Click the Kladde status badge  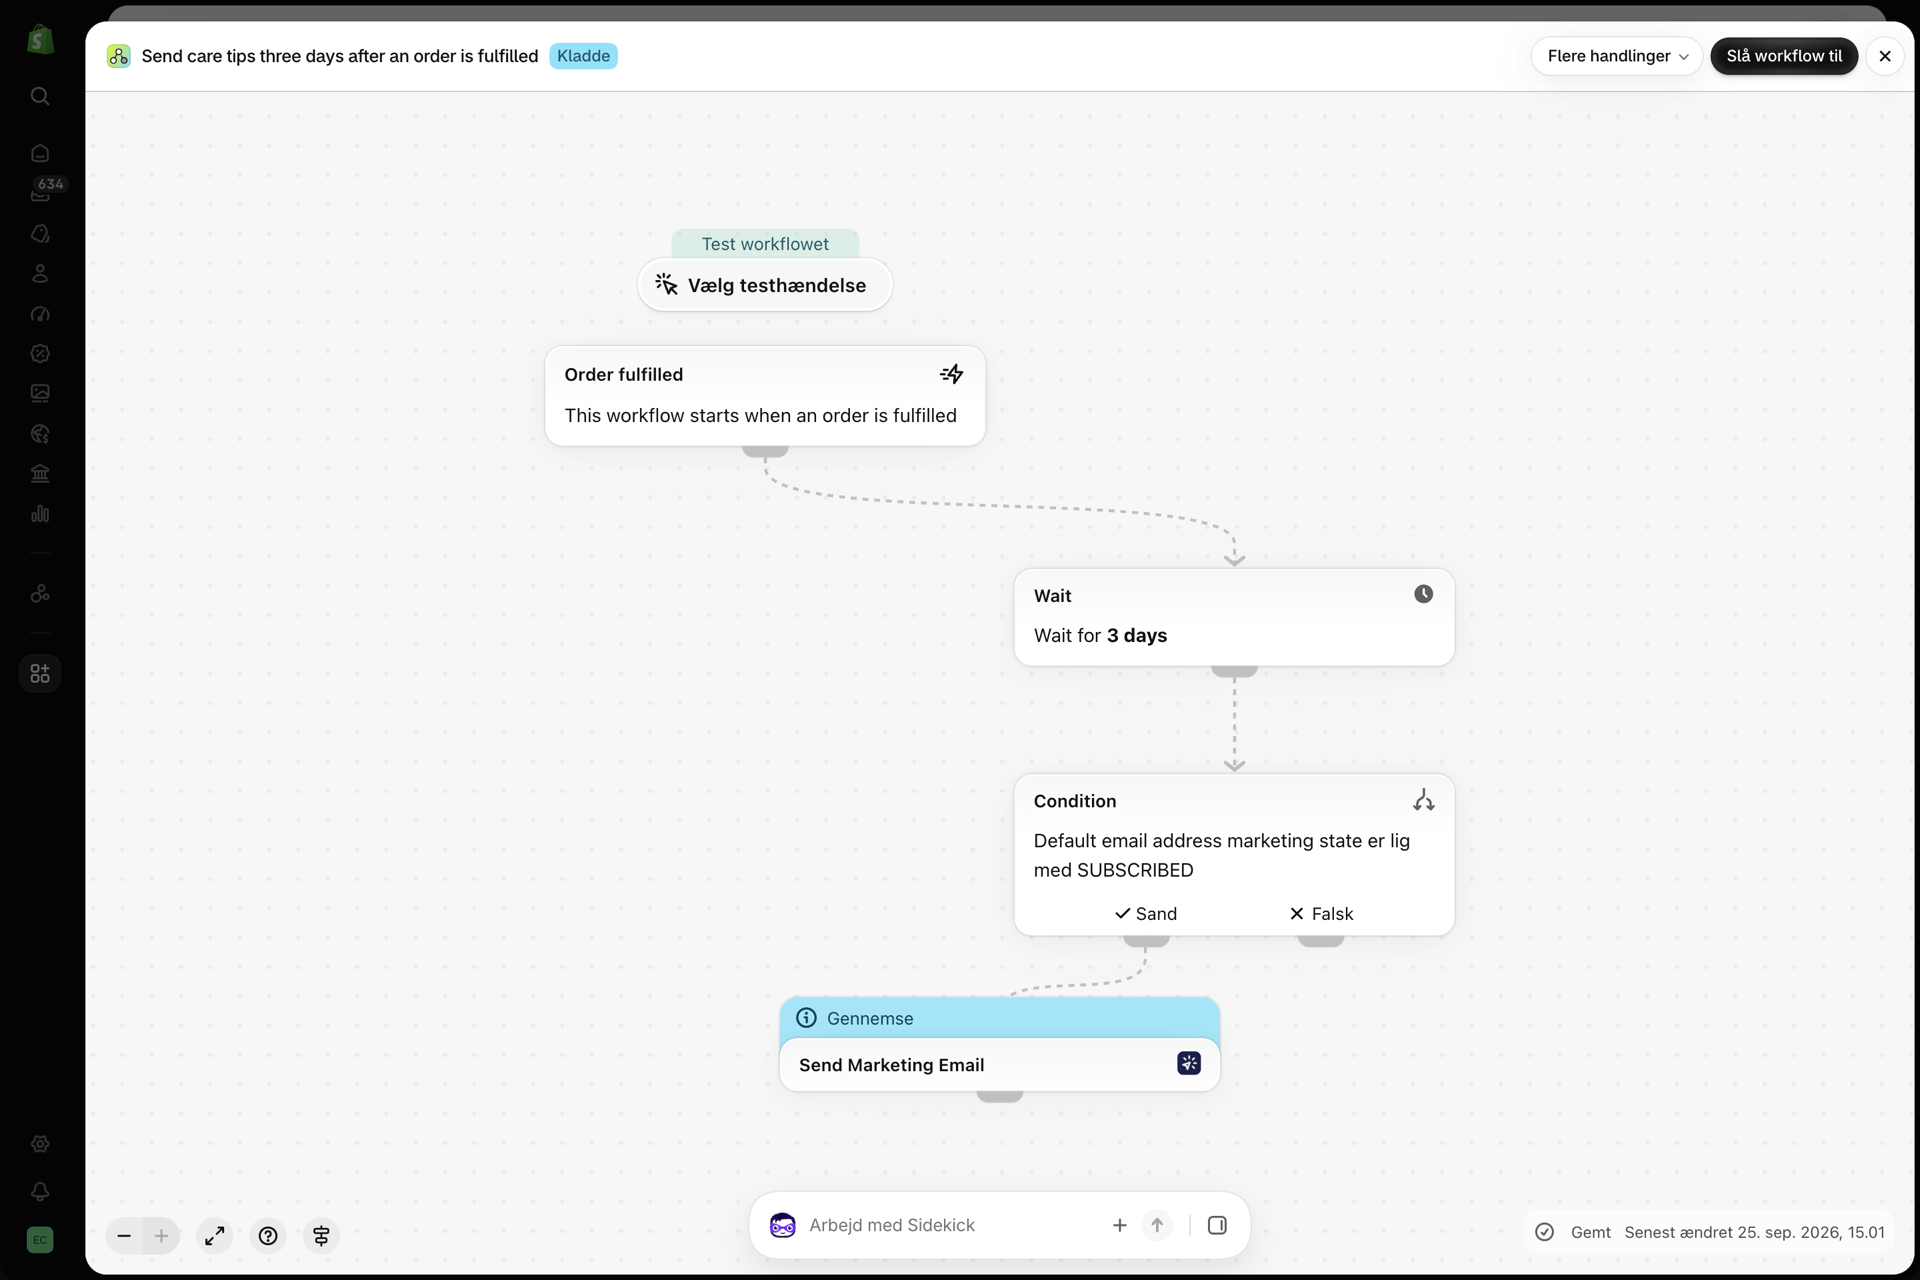583,56
